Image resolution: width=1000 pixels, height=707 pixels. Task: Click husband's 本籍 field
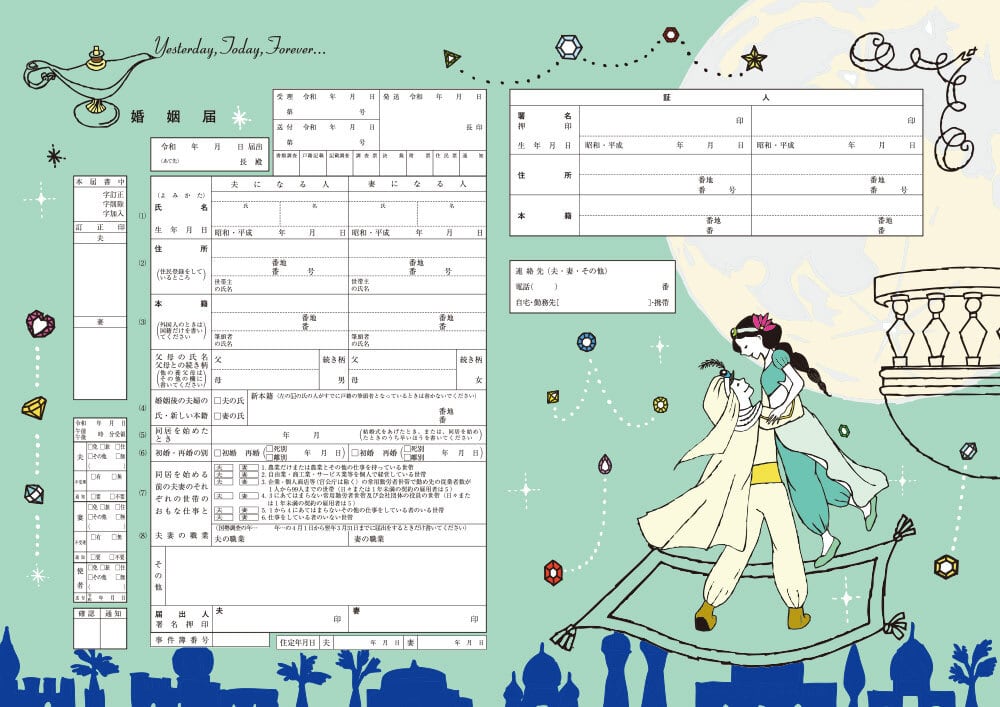[x=280, y=312]
